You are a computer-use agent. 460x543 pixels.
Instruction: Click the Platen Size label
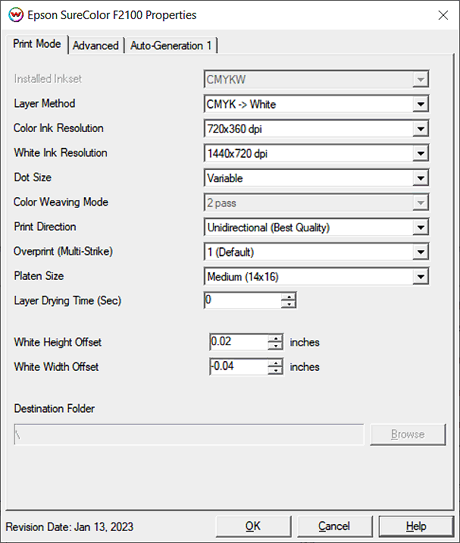(x=39, y=276)
